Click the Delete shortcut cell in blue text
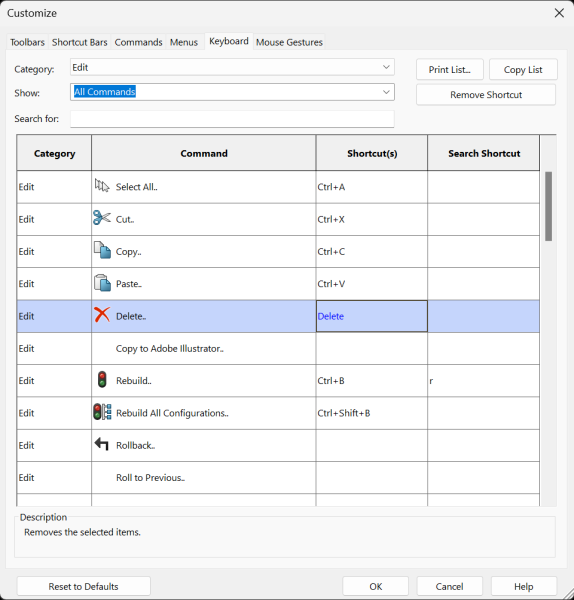This screenshot has height=600, width=574. 372,316
